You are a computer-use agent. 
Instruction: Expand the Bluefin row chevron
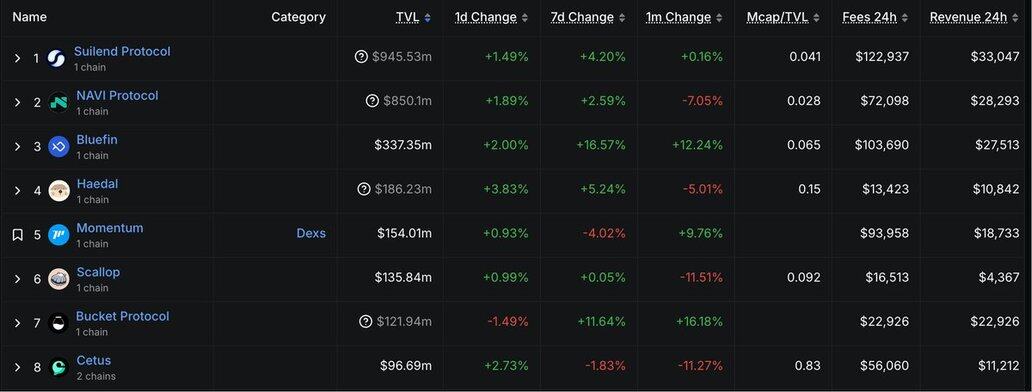(x=18, y=147)
